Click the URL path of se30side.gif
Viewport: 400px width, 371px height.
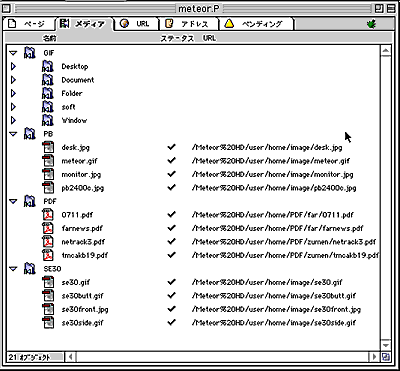click(x=274, y=323)
